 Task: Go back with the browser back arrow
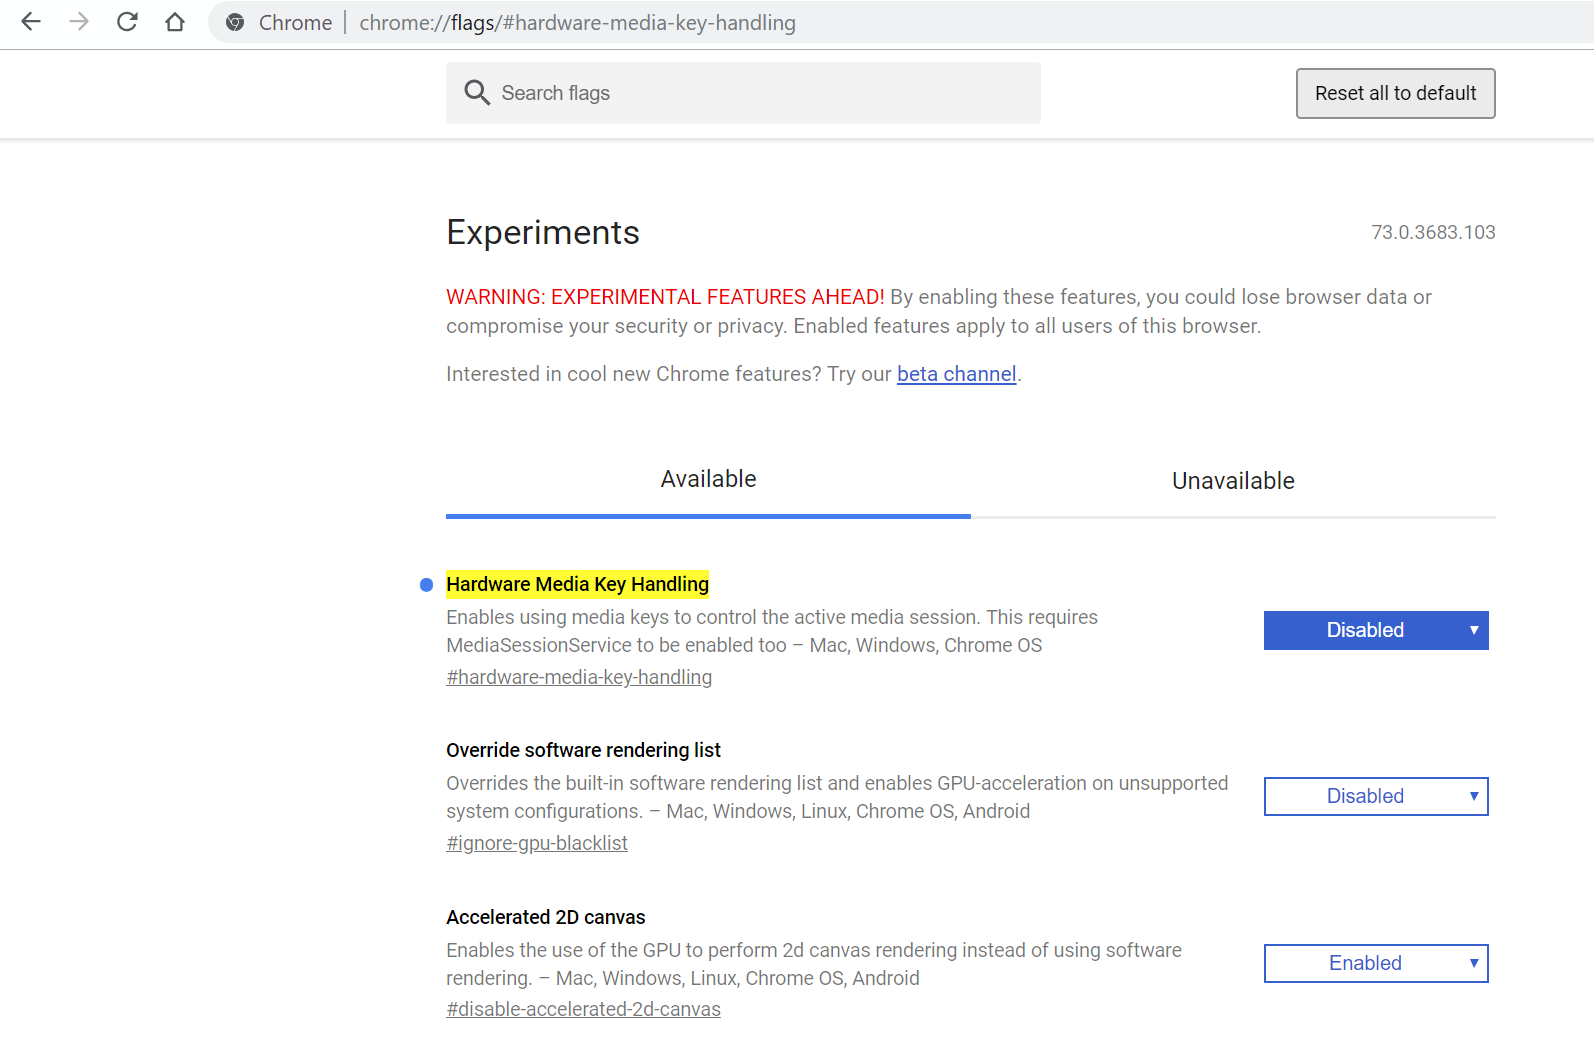31,22
